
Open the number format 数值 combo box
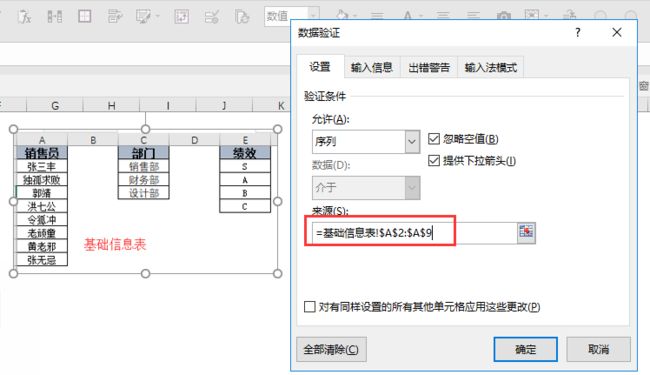pos(292,17)
